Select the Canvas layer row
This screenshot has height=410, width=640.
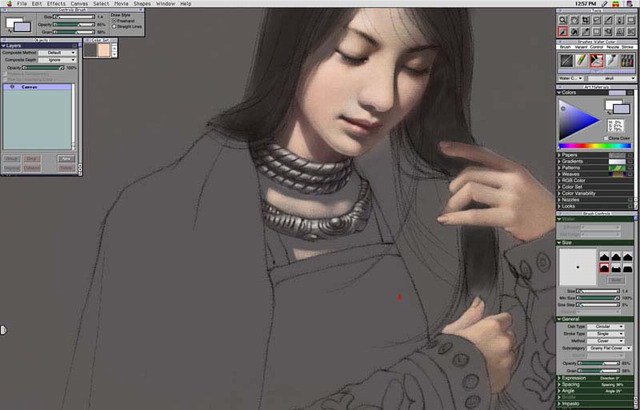pyautogui.click(x=38, y=87)
